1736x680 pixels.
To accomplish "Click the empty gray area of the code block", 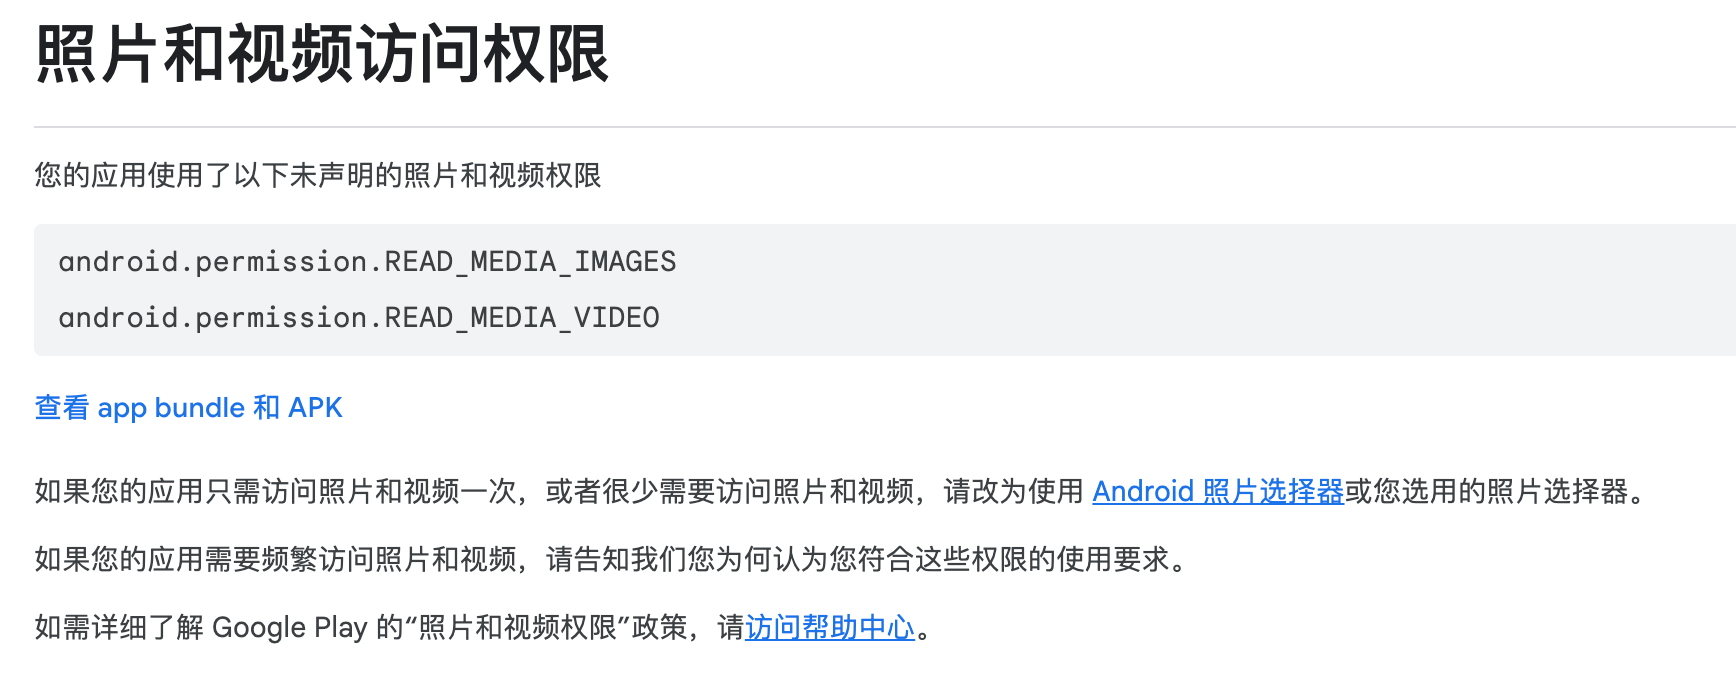I will pyautogui.click(x=1200, y=290).
